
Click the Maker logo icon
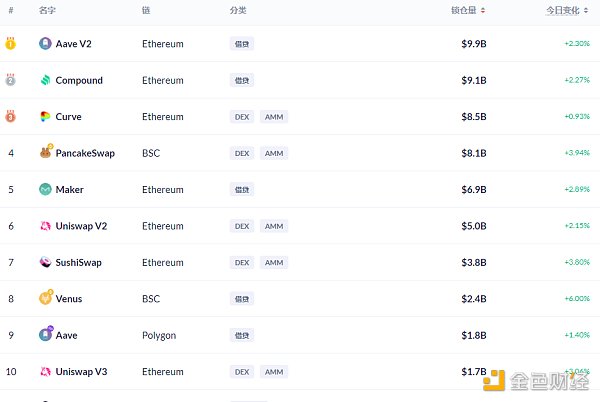[x=45, y=190]
